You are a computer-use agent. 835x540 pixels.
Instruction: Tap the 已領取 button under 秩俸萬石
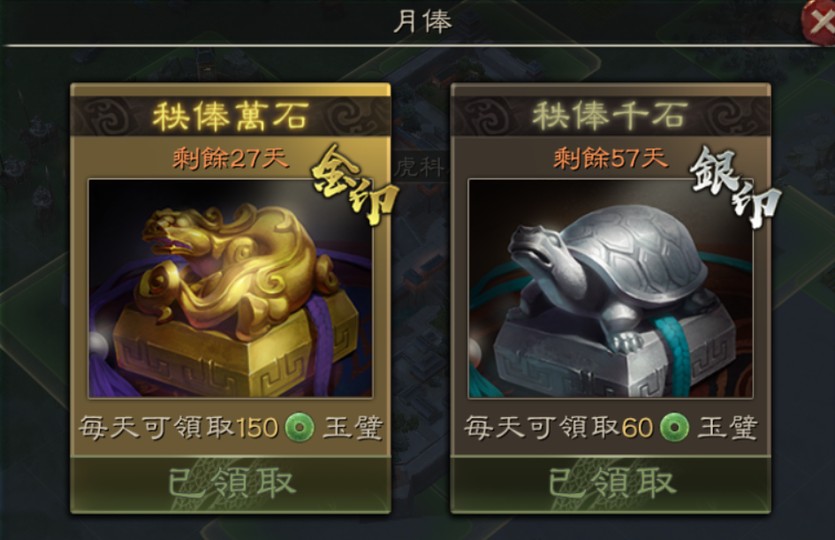coord(231,483)
